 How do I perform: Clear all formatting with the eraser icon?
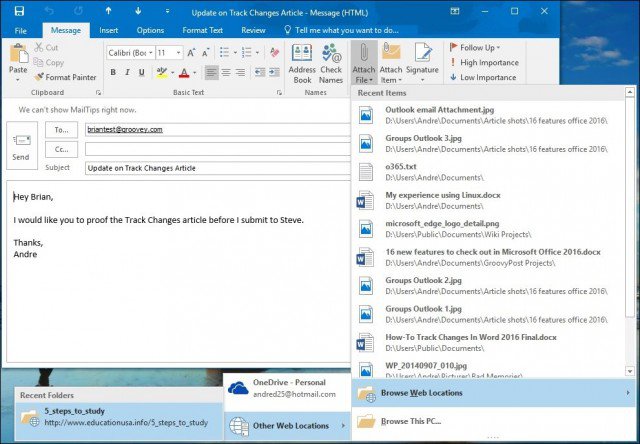pos(274,53)
